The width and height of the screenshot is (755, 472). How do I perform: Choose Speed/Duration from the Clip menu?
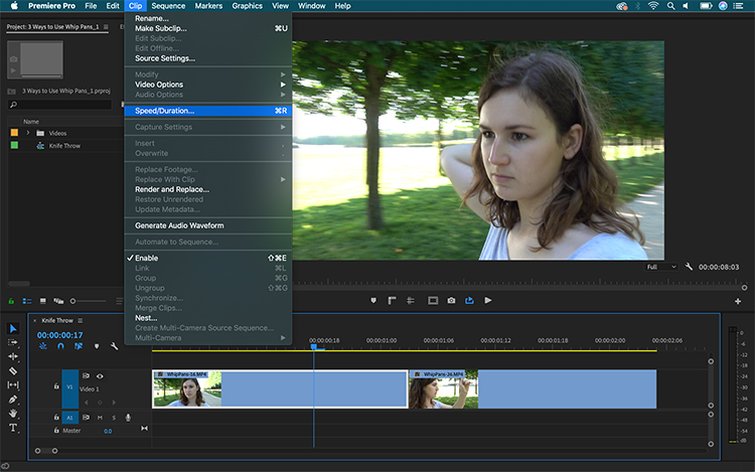pyautogui.click(x=165, y=110)
